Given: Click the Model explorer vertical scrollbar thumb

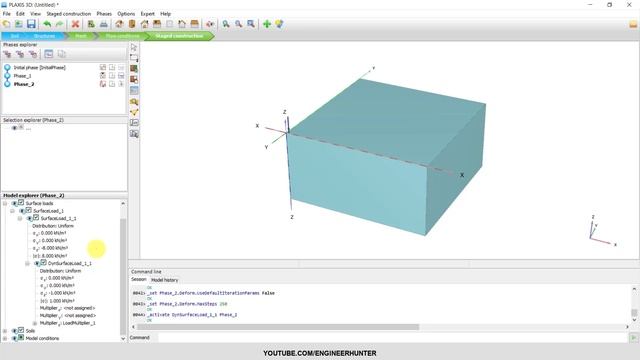Looking at the screenshot, I should click(x=123, y=276).
